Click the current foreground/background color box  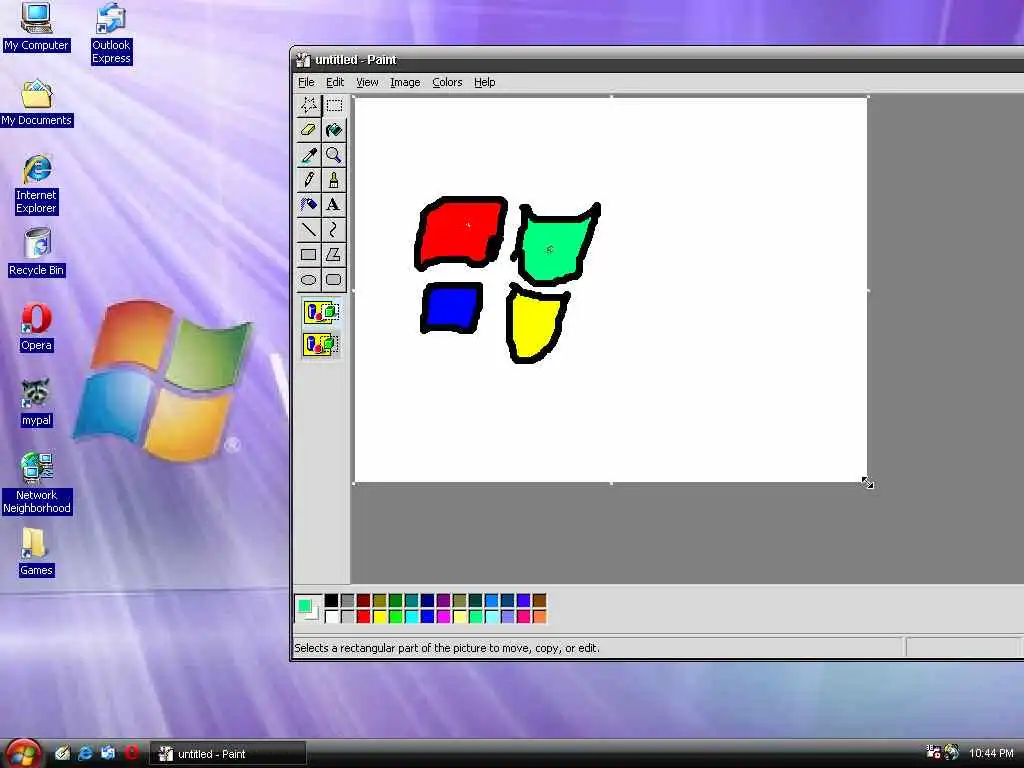point(308,608)
